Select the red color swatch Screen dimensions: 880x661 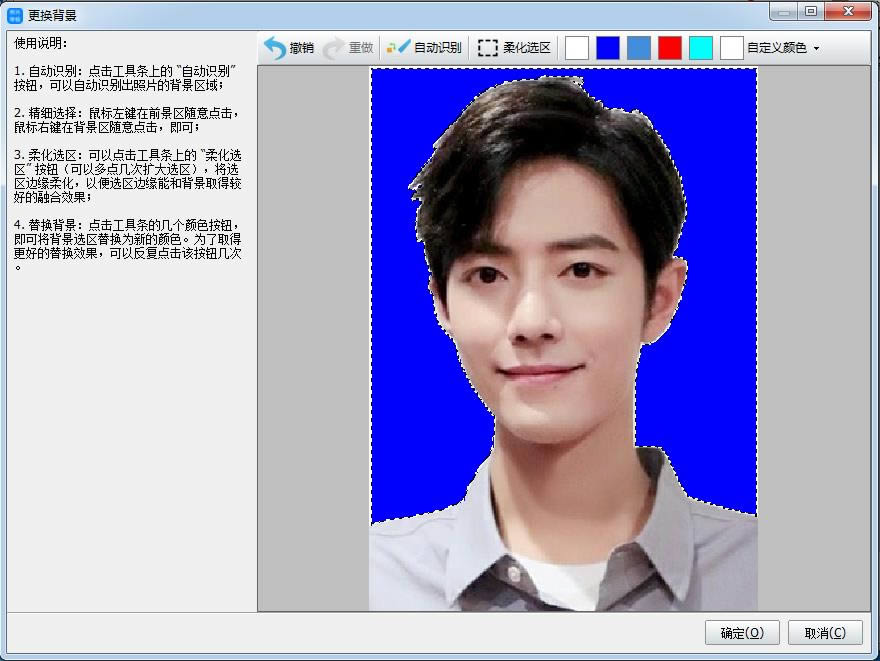click(670, 48)
